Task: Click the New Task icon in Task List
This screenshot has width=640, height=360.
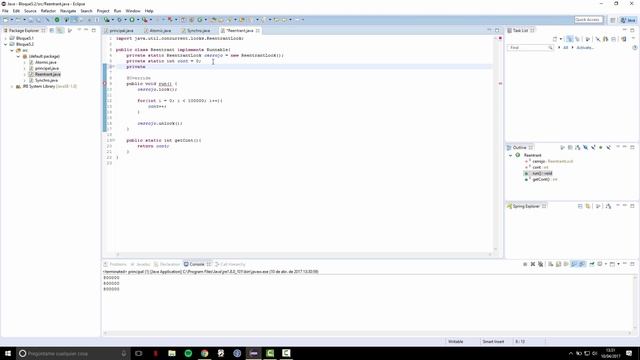Action: (555, 39)
